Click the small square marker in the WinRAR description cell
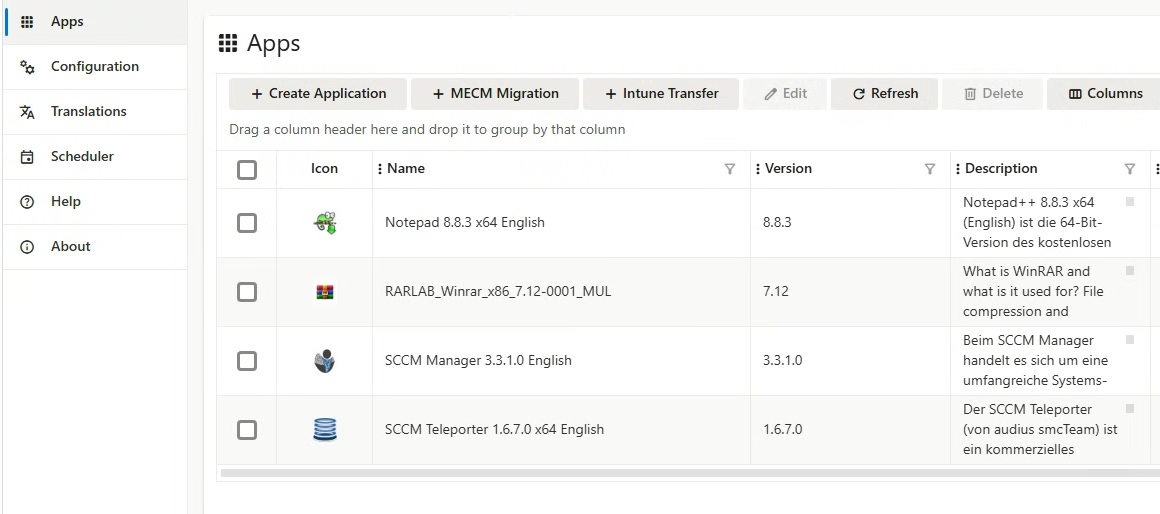Screen dimensions: 1160x514 click(x=1130, y=271)
